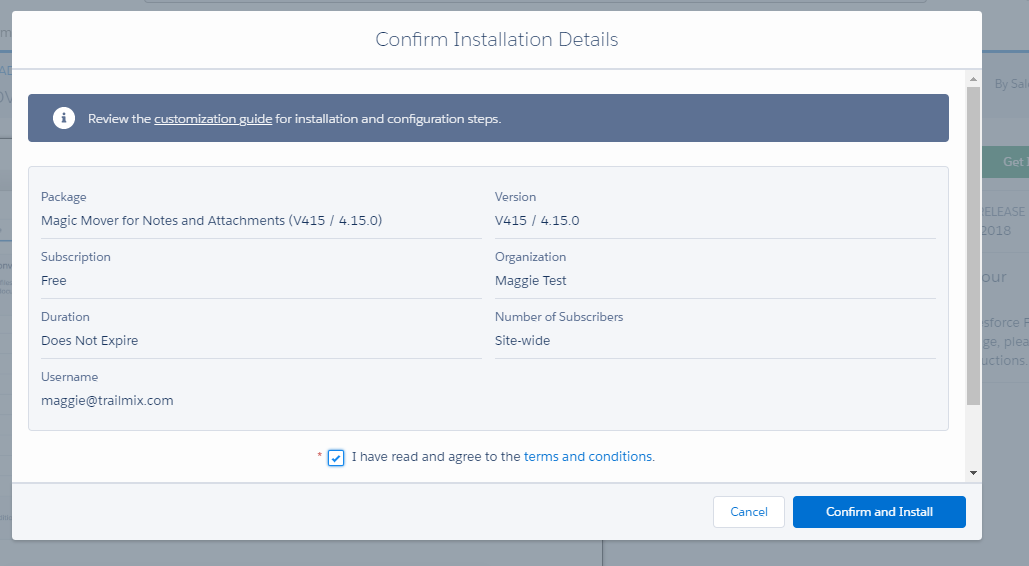1029x566 pixels.
Task: Click the scrollbar up arrow
Action: 973,78
